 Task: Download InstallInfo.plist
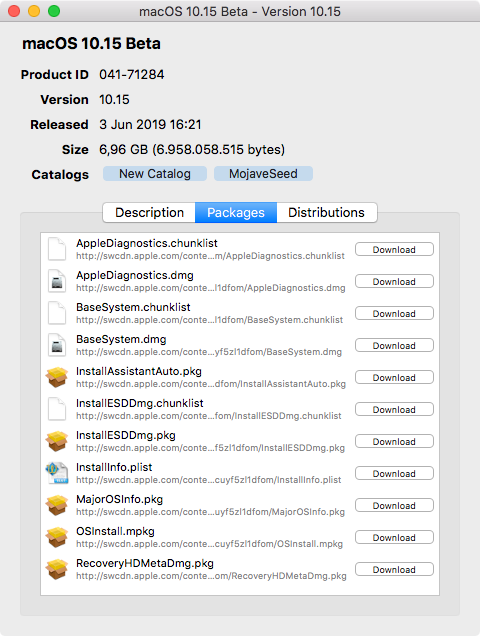click(394, 473)
